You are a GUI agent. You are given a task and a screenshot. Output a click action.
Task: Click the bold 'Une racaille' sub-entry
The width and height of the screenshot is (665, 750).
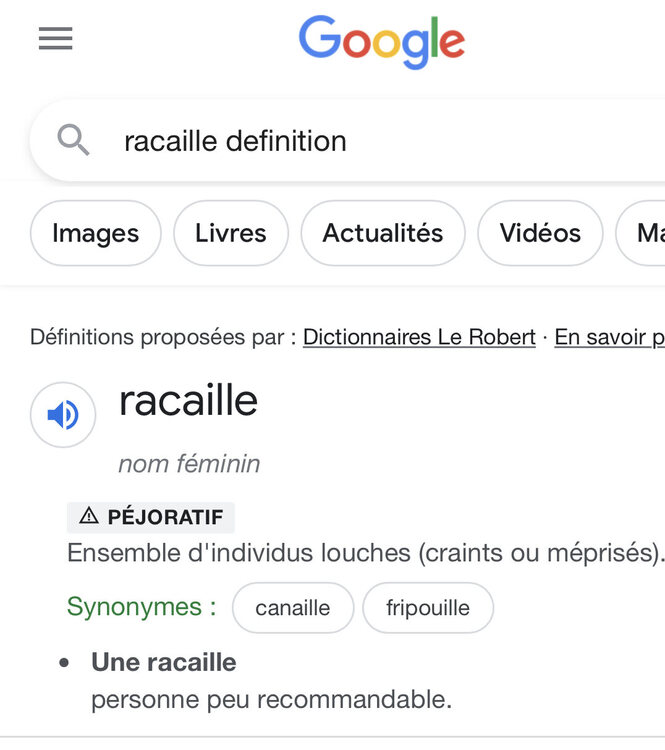click(x=164, y=662)
